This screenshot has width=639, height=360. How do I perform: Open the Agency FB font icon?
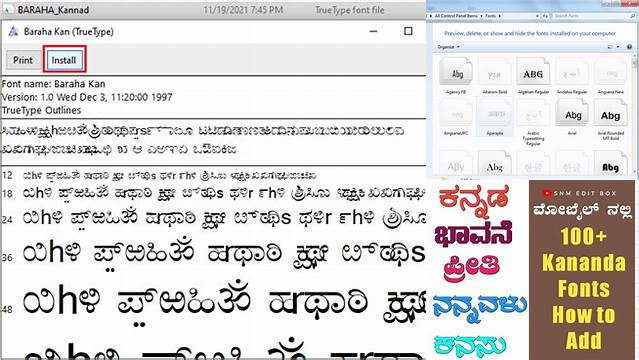click(x=456, y=74)
